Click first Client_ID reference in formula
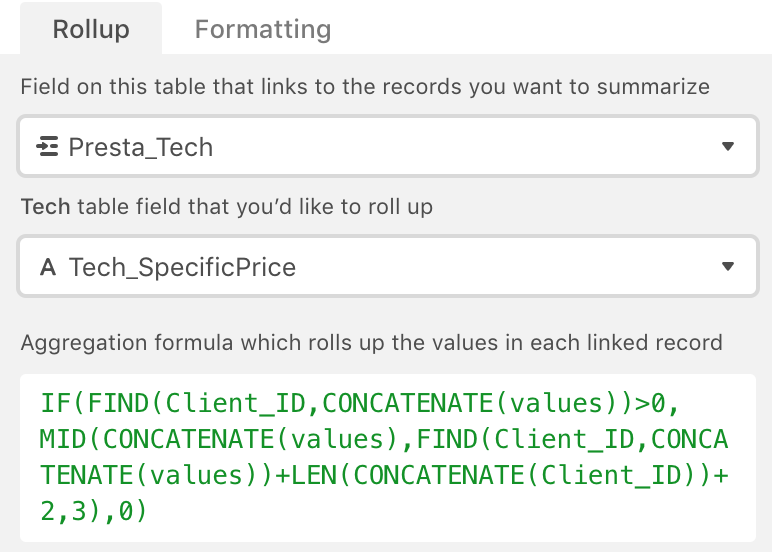 pos(235,403)
